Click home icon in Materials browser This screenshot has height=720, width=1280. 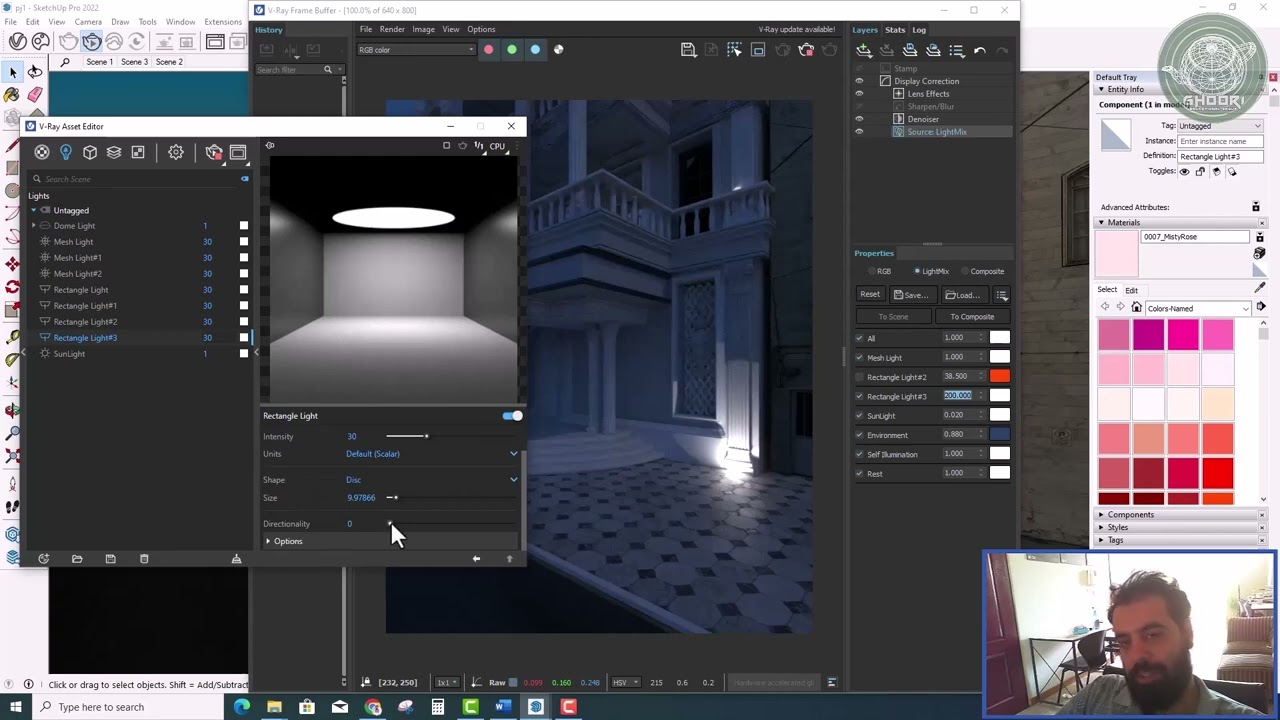coord(1137,308)
